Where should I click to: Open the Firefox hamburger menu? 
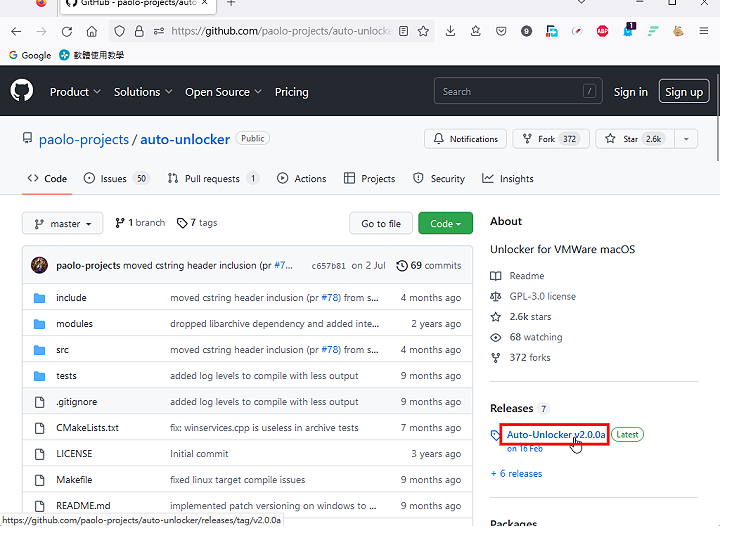pos(704,31)
